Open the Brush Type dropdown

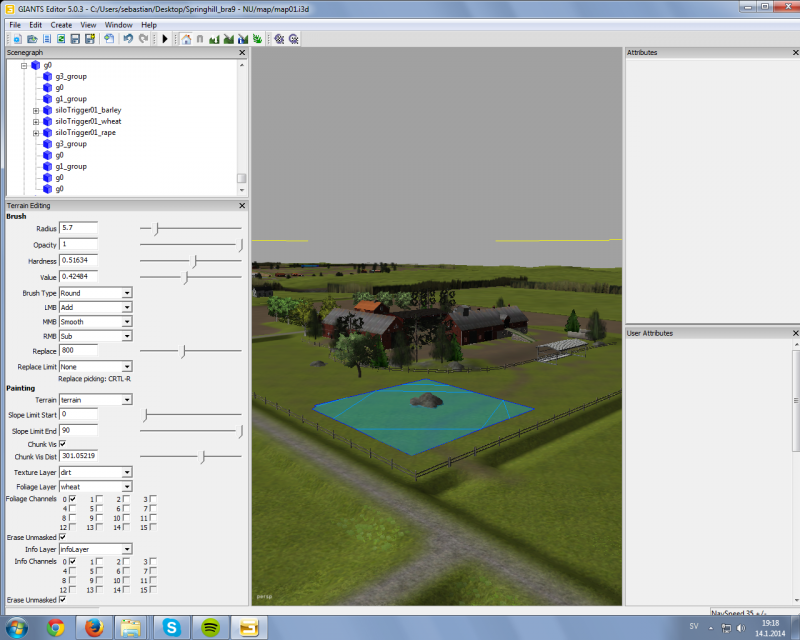pyautogui.click(x=96, y=293)
